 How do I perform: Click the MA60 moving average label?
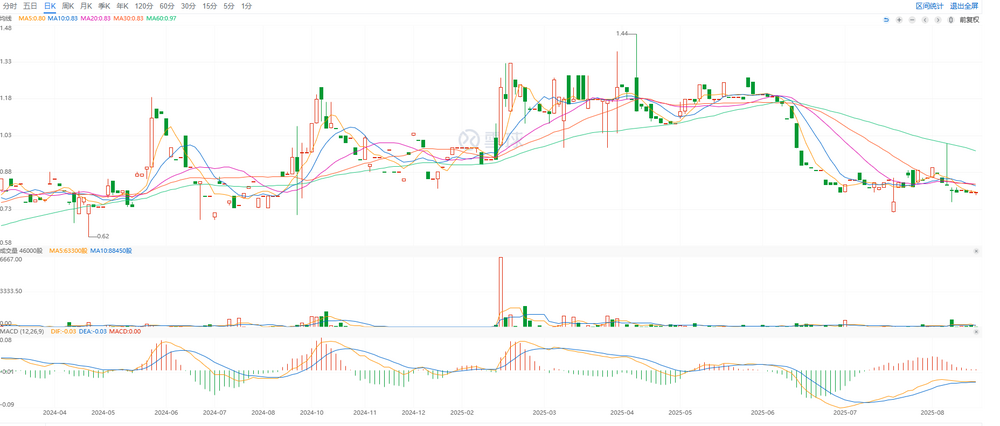point(160,19)
